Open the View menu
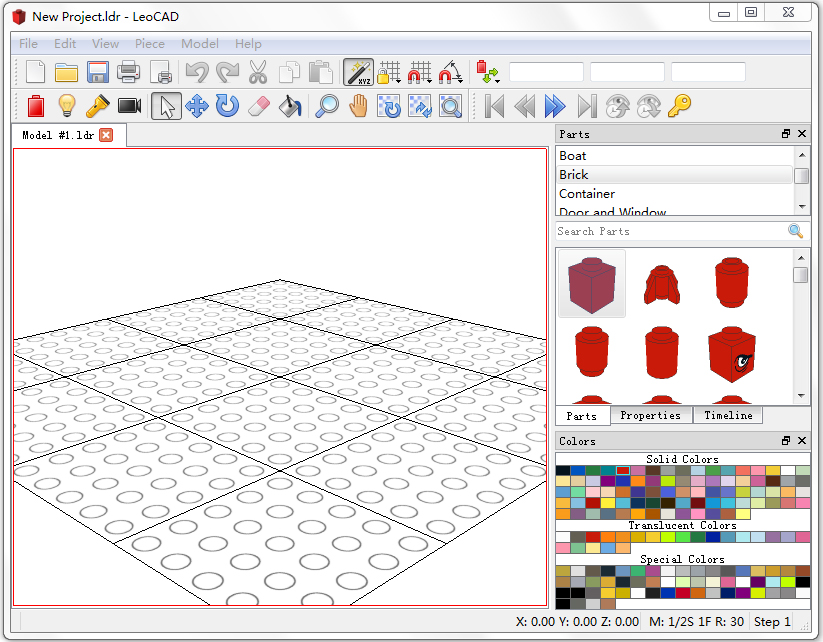This screenshot has height=642, width=823. [105, 44]
